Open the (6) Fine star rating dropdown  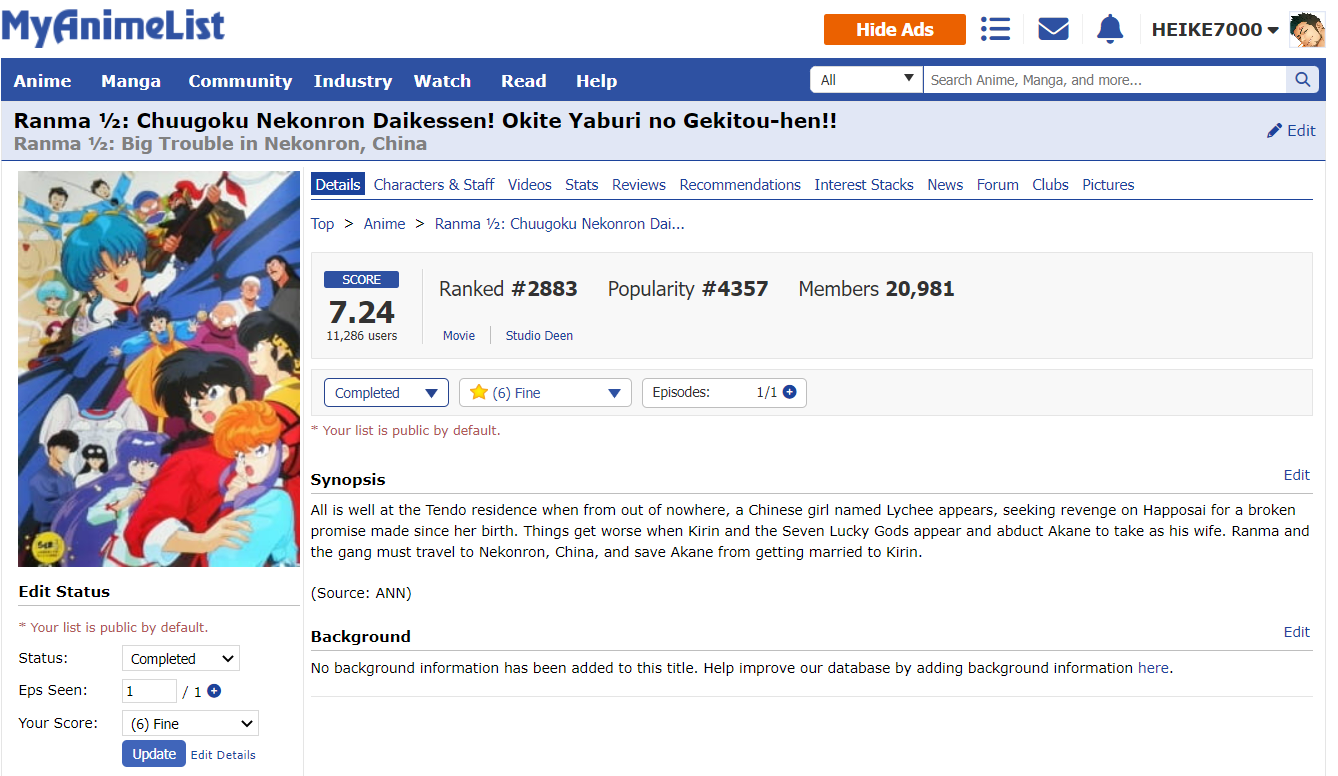pyautogui.click(x=545, y=393)
